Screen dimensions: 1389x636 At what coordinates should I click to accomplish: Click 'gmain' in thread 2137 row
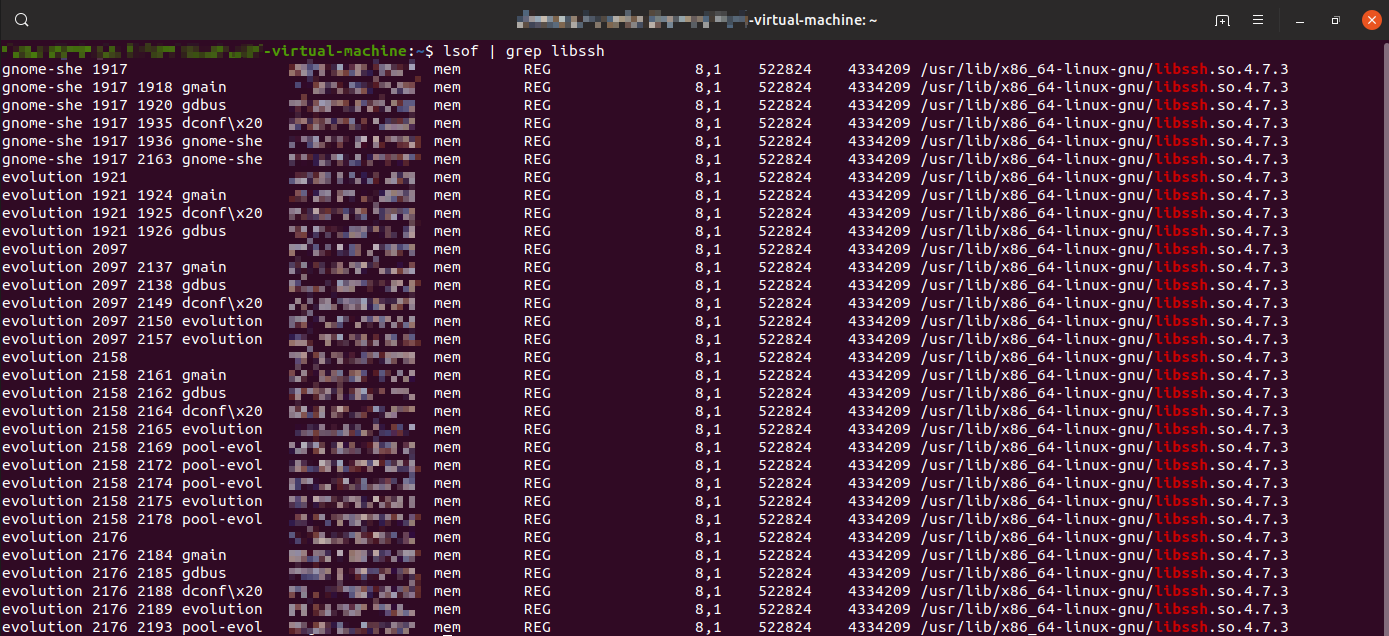point(204,267)
